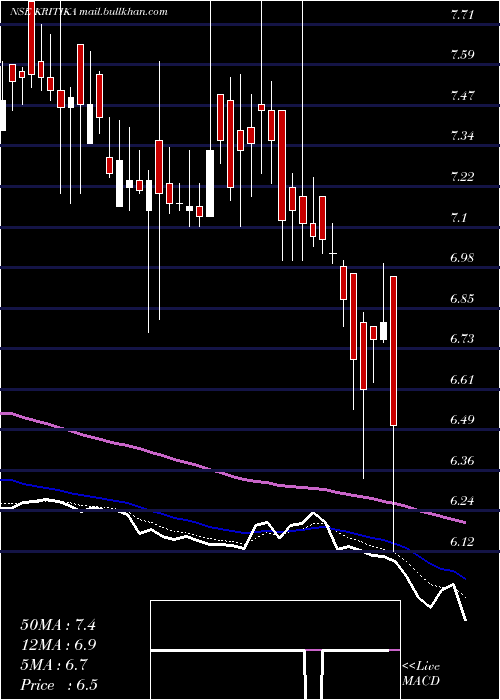Select the 7.22 price axis label
Viewport: 500px width, 700px height.
[462, 177]
